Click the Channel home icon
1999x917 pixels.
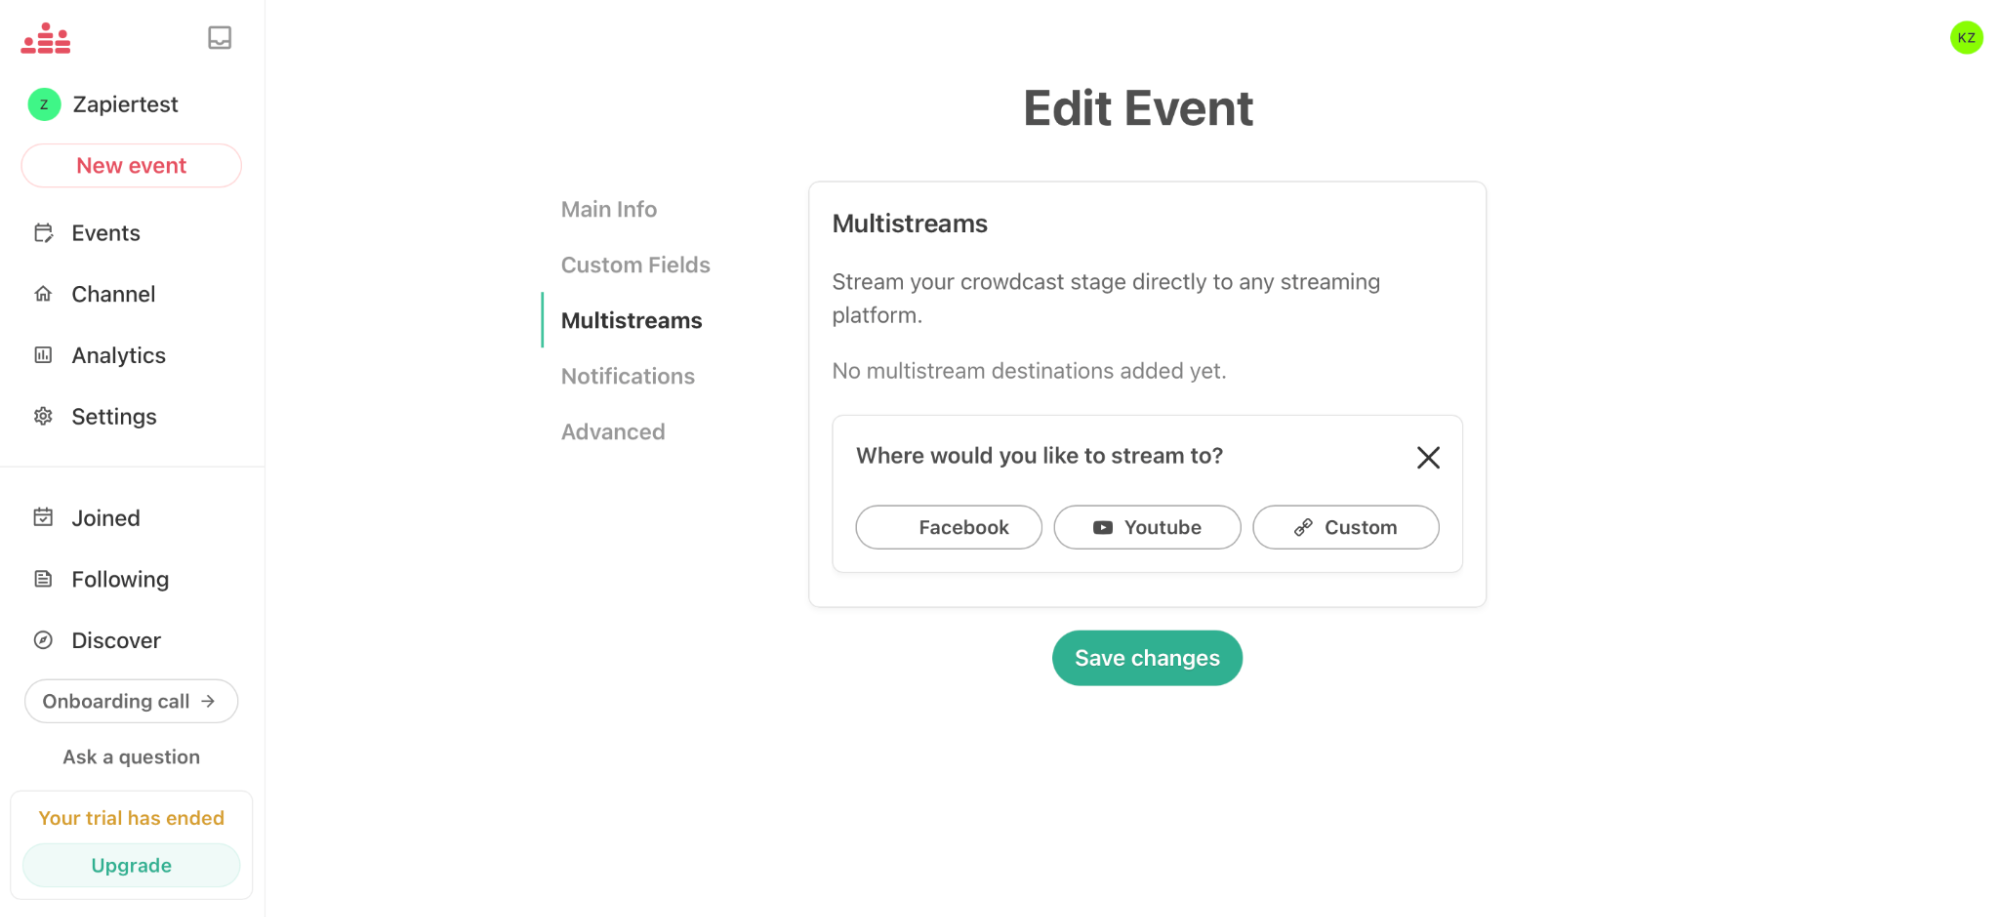coord(43,293)
